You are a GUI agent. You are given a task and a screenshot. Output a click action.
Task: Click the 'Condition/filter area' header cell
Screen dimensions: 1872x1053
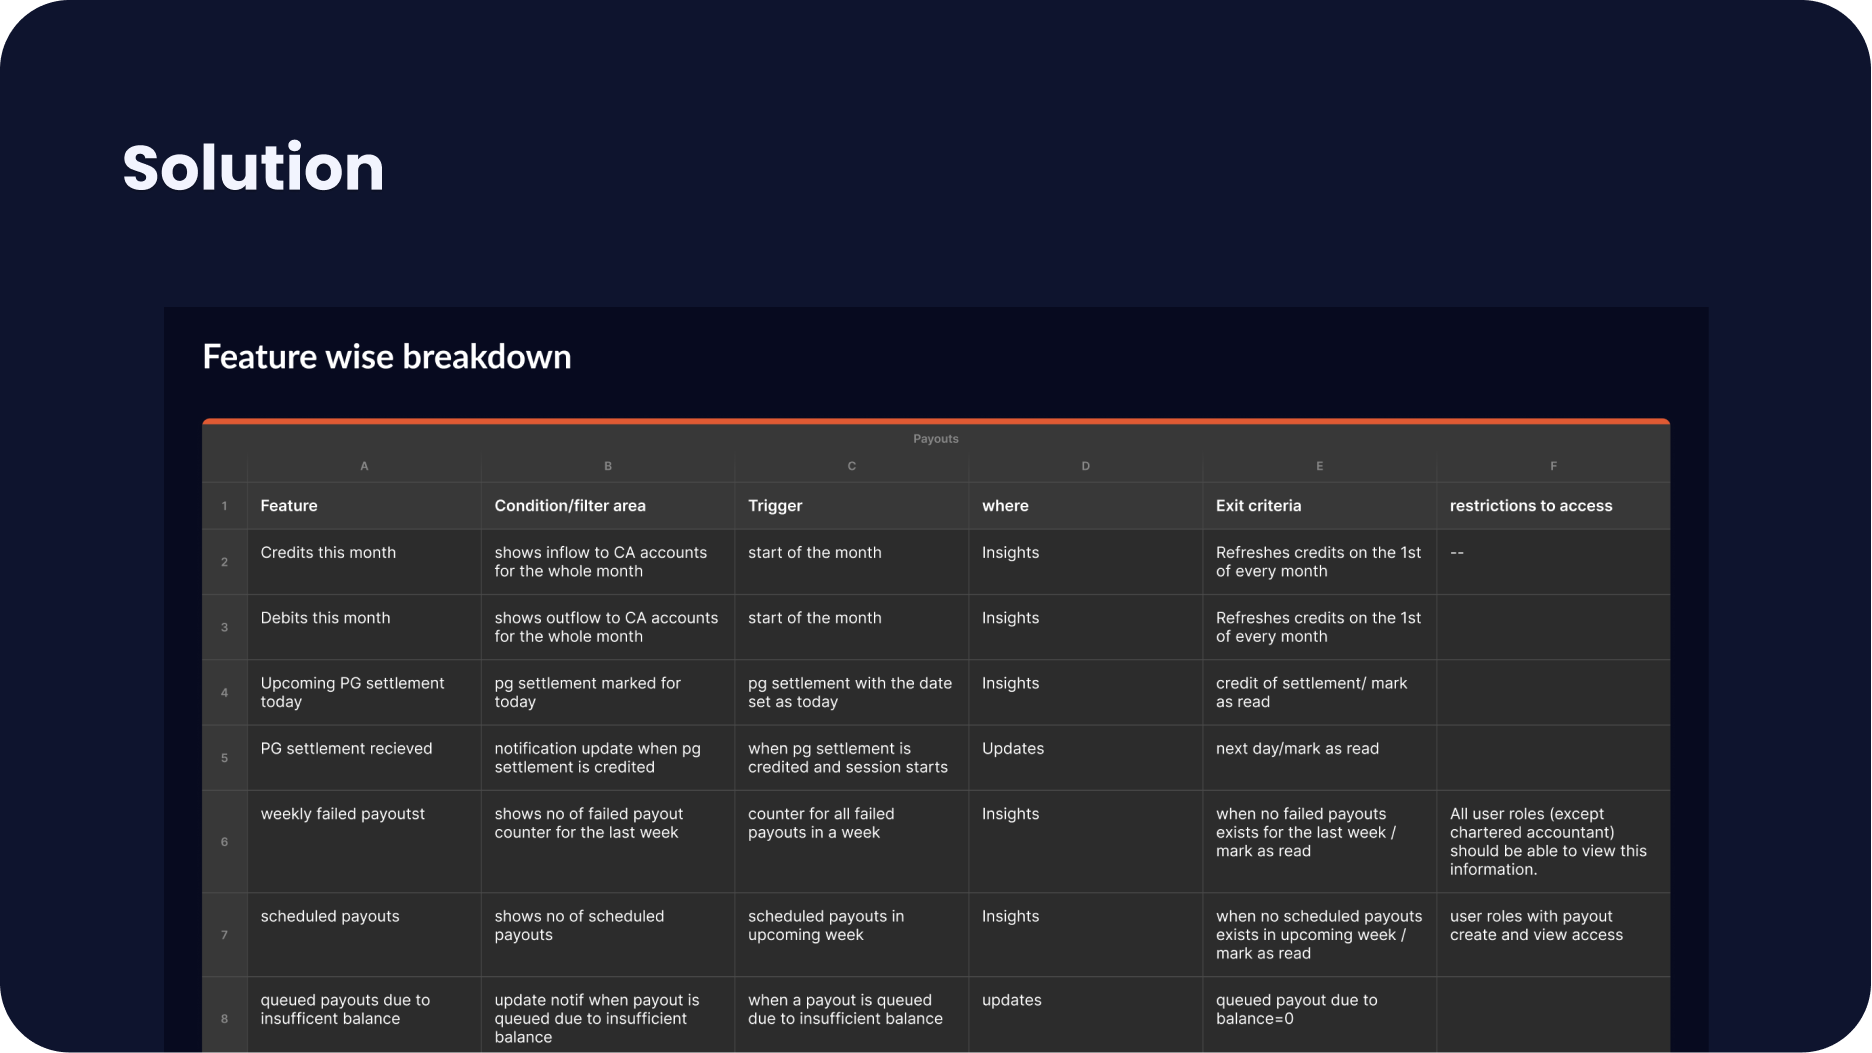point(607,506)
